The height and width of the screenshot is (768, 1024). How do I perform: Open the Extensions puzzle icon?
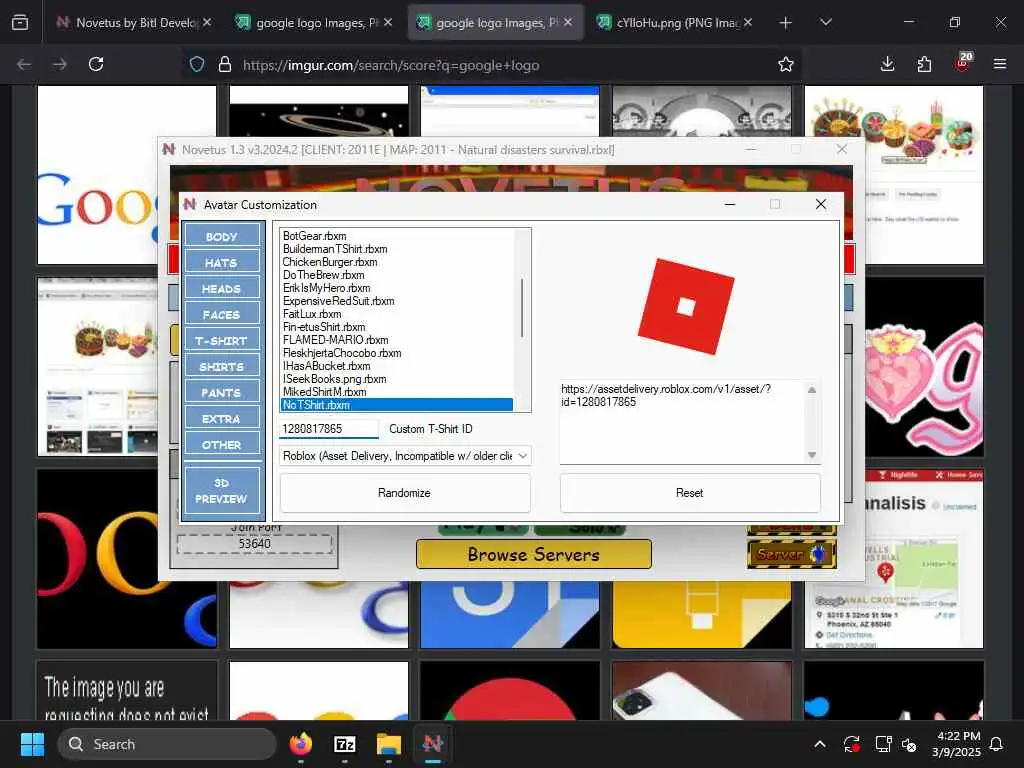pyautogui.click(x=924, y=64)
